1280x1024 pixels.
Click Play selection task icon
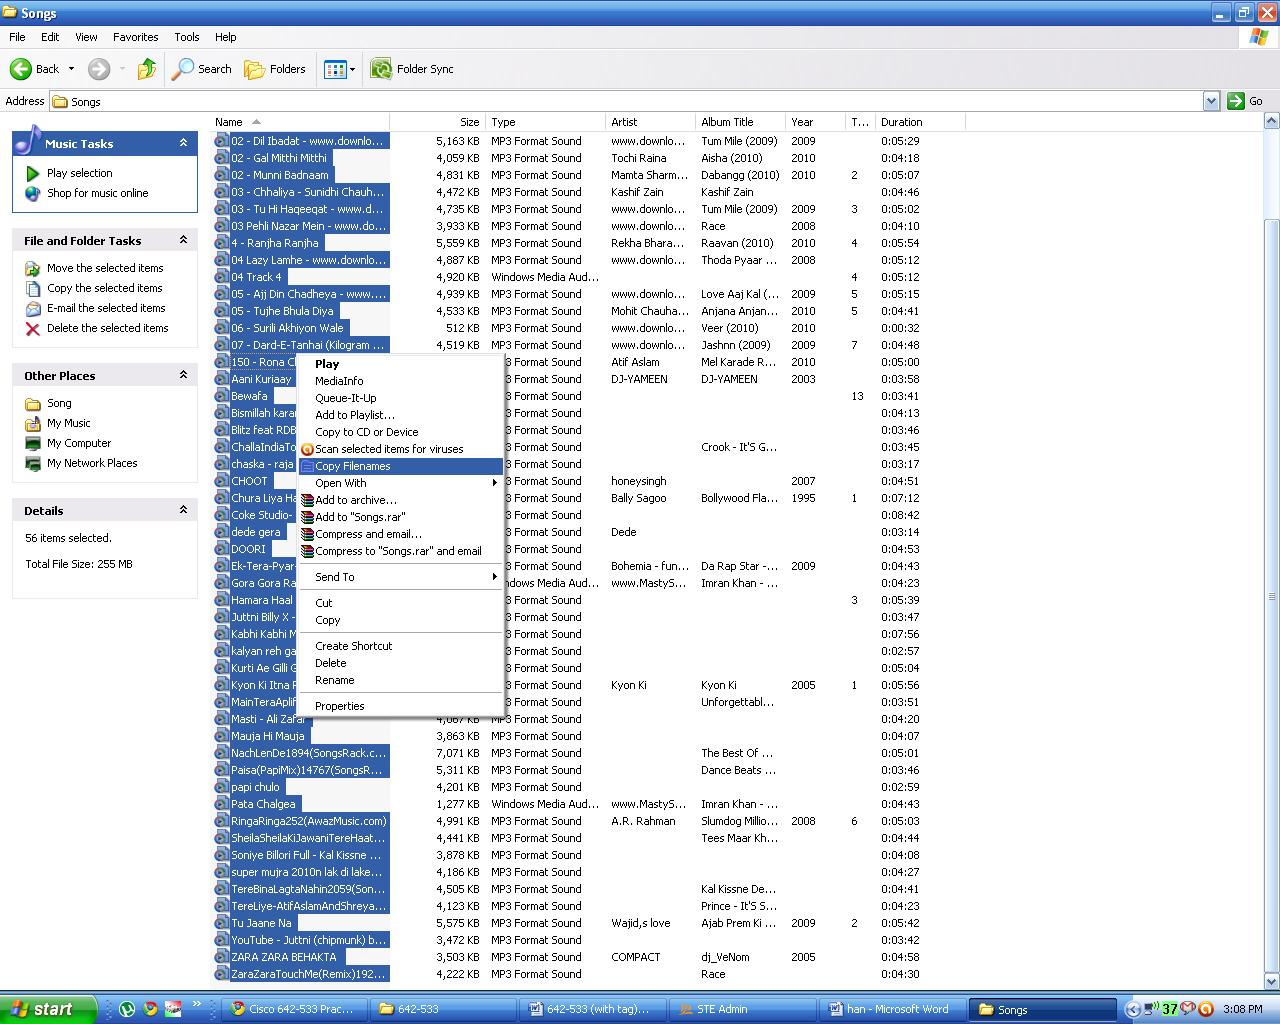(x=33, y=173)
